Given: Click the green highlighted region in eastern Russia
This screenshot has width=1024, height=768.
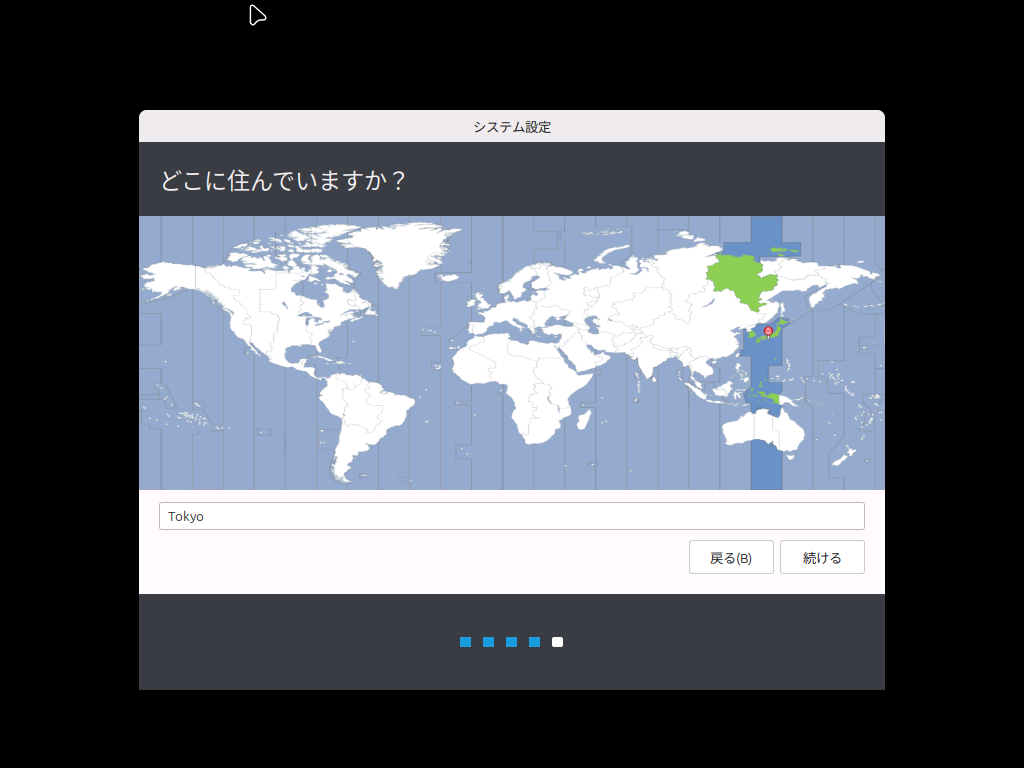Looking at the screenshot, I should [x=735, y=275].
